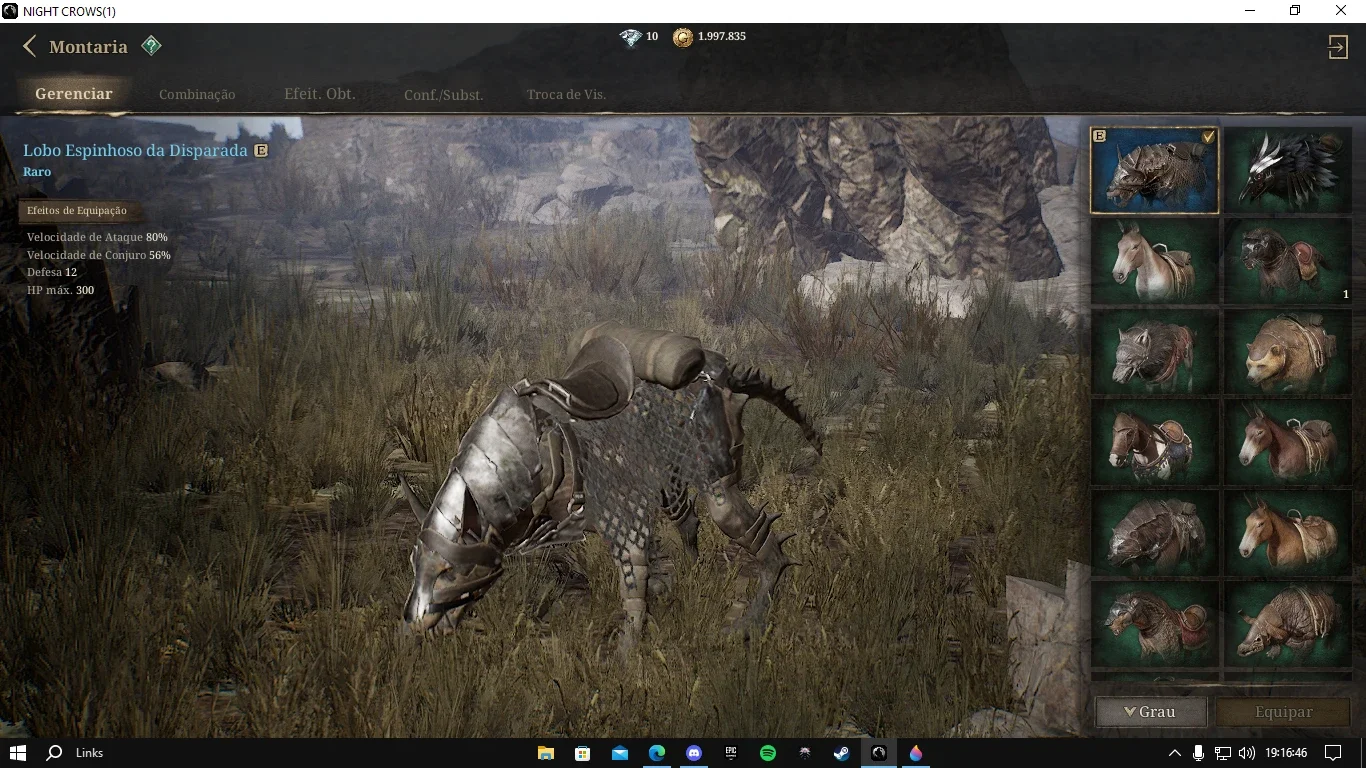This screenshot has height=768, width=1366.
Task: Click the Raro rarity label
Action: 37,172
